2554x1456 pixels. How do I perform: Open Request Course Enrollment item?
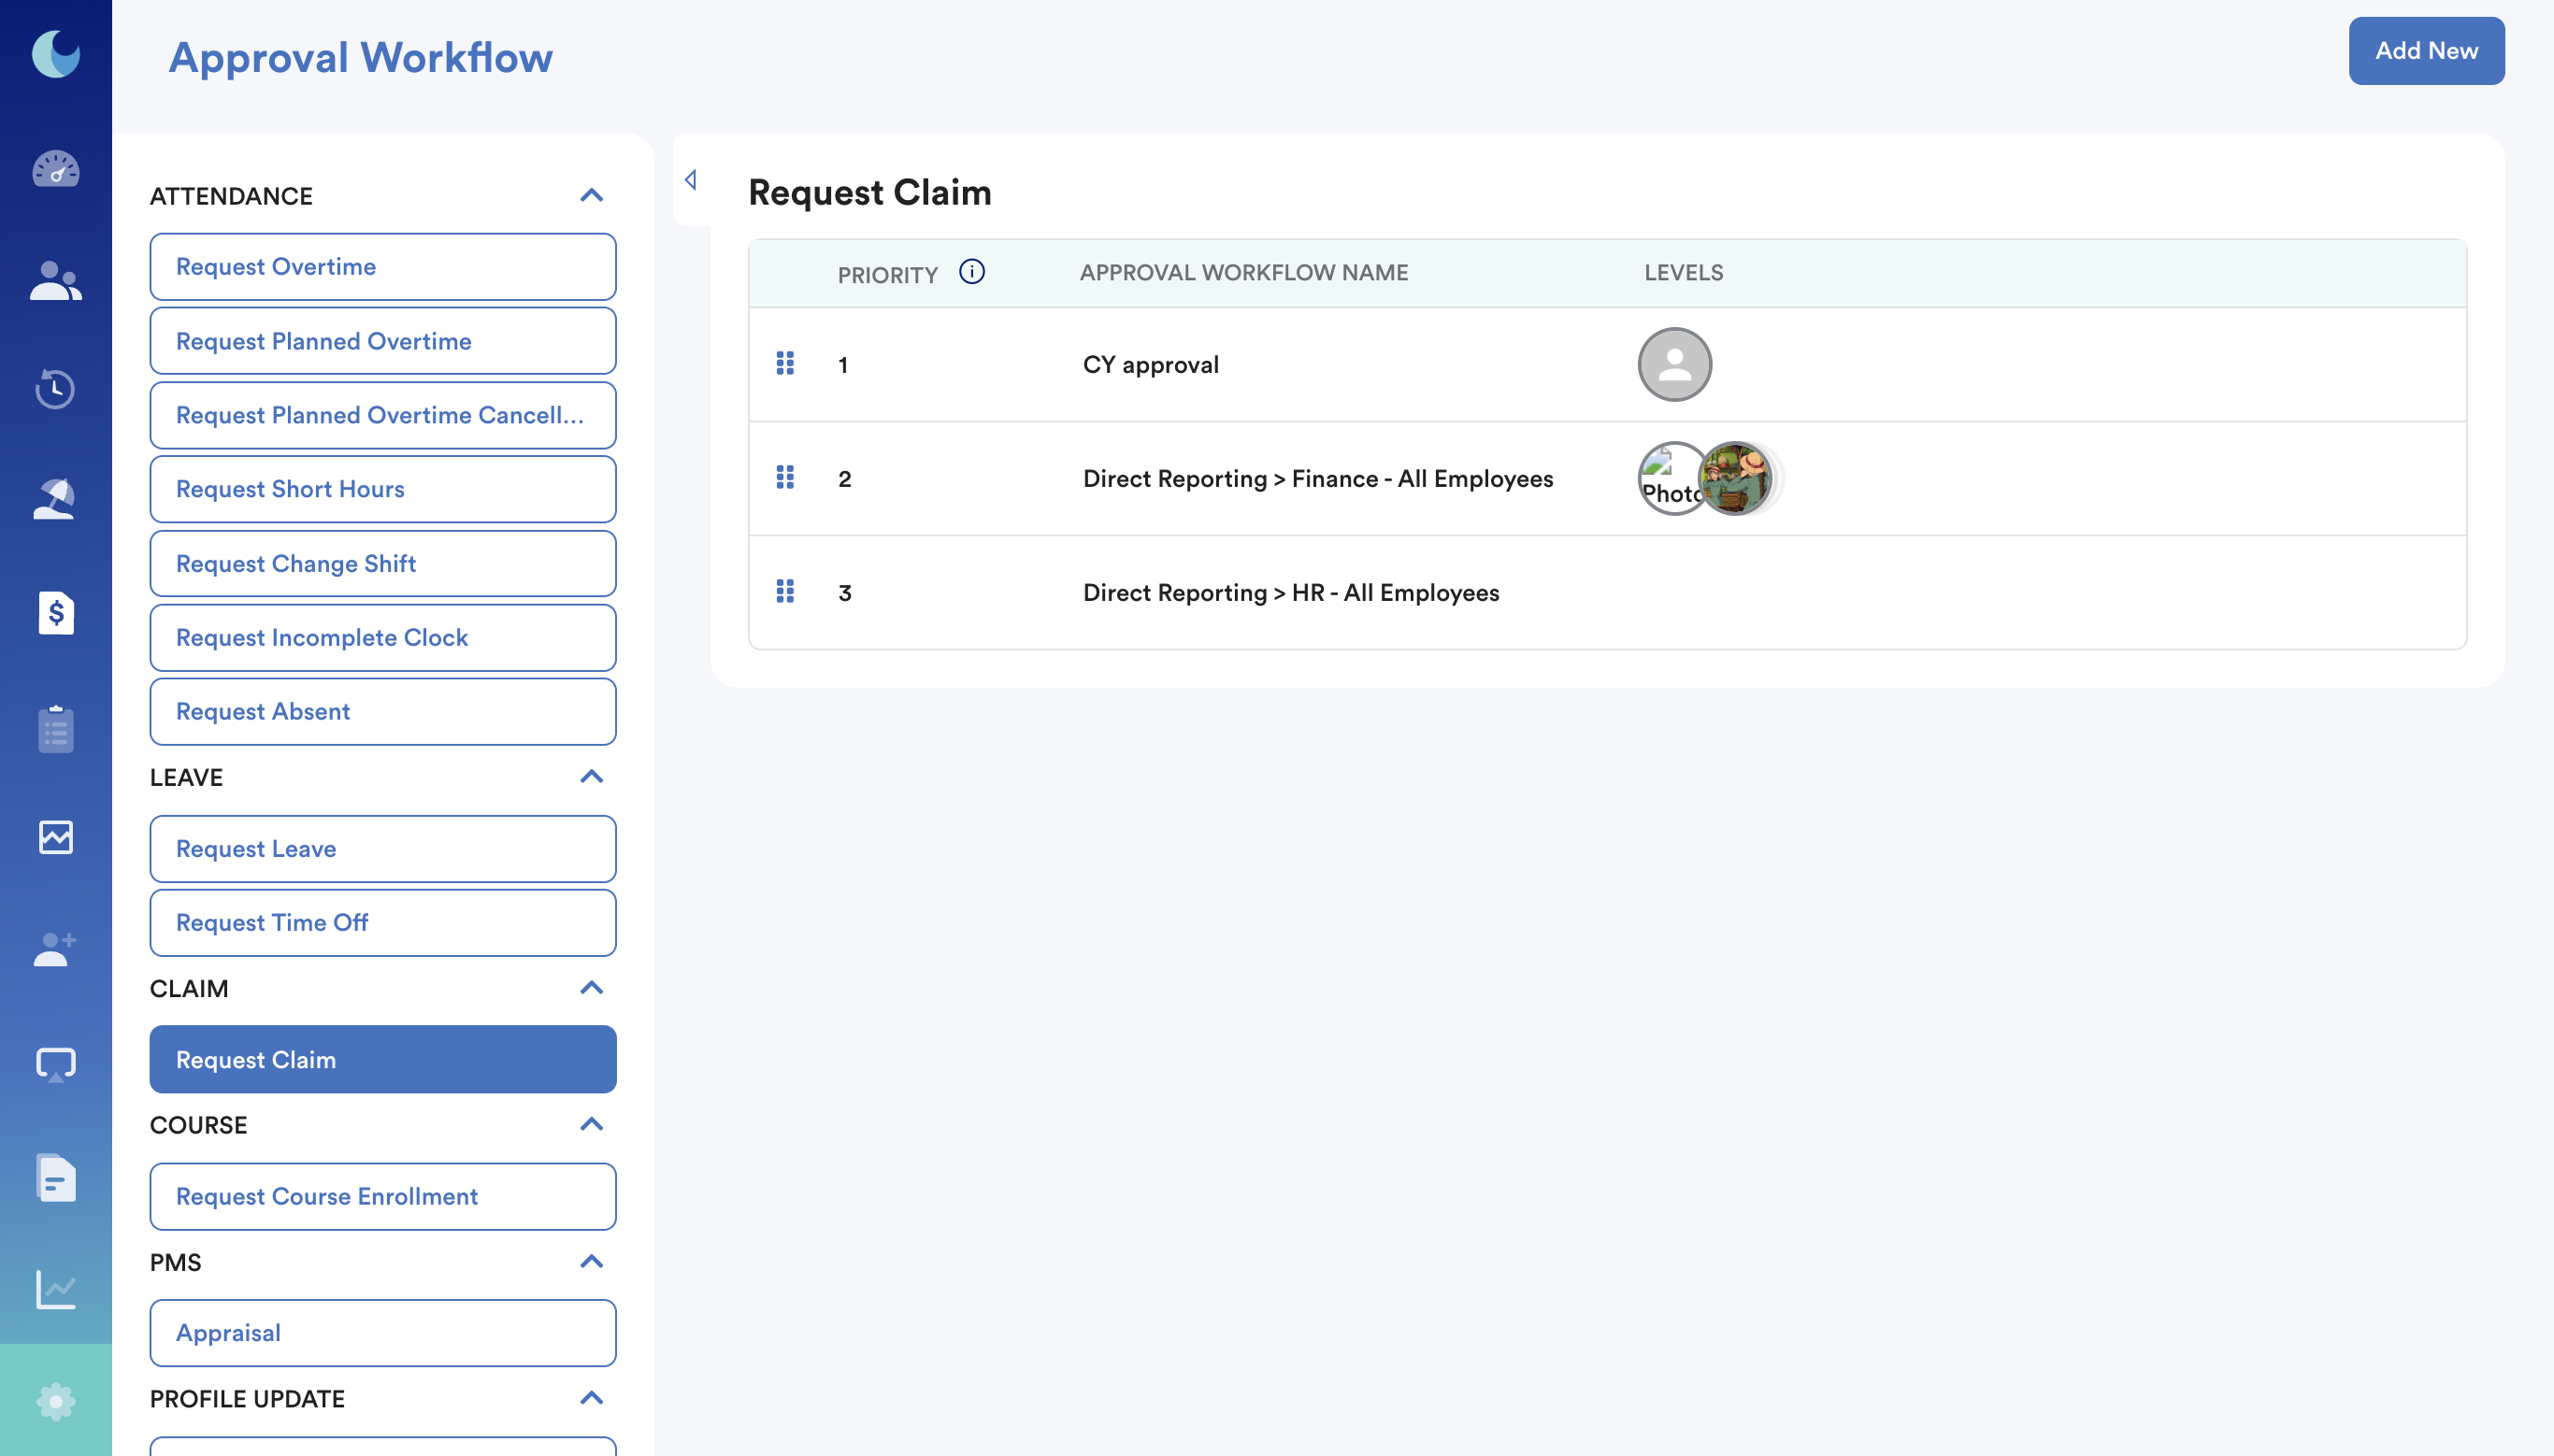[383, 1196]
